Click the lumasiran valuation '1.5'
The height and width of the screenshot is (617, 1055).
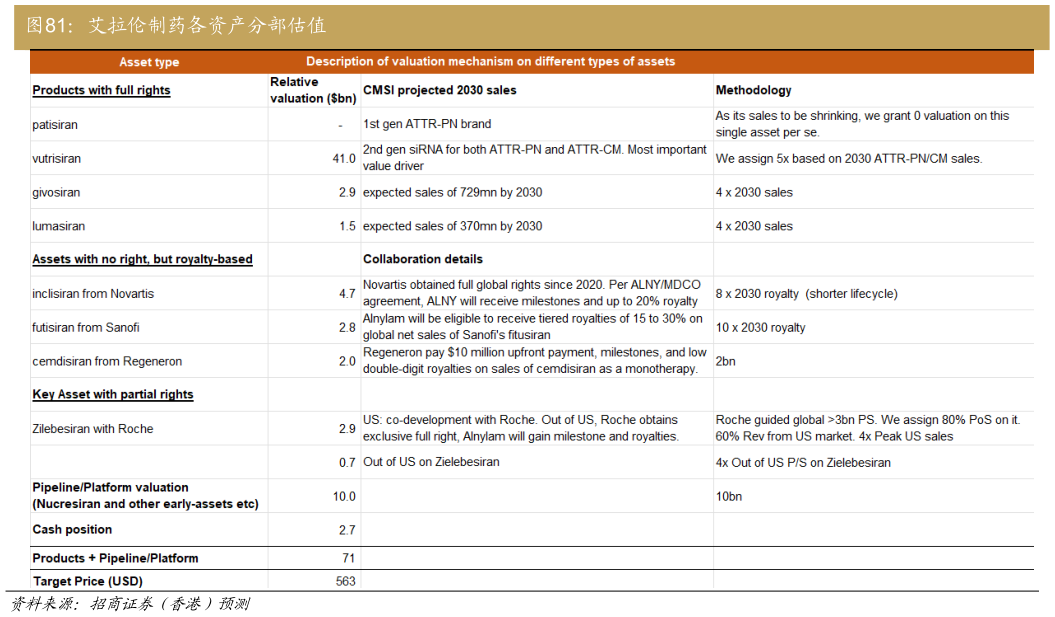(x=347, y=226)
